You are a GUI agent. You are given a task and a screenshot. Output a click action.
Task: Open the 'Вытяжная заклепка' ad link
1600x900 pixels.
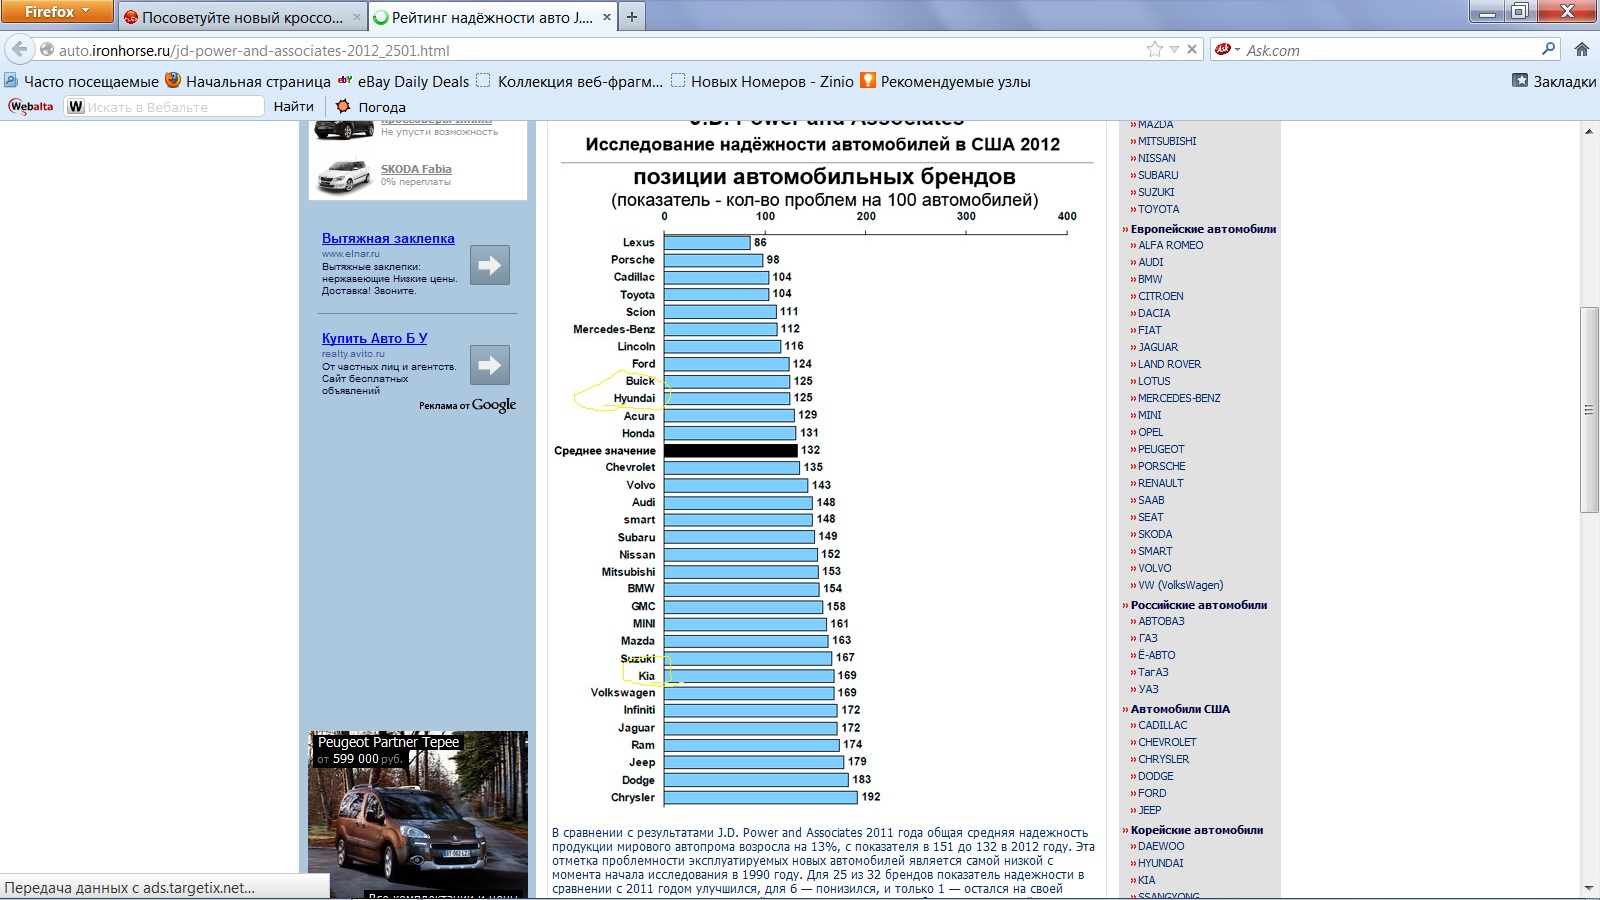(388, 238)
